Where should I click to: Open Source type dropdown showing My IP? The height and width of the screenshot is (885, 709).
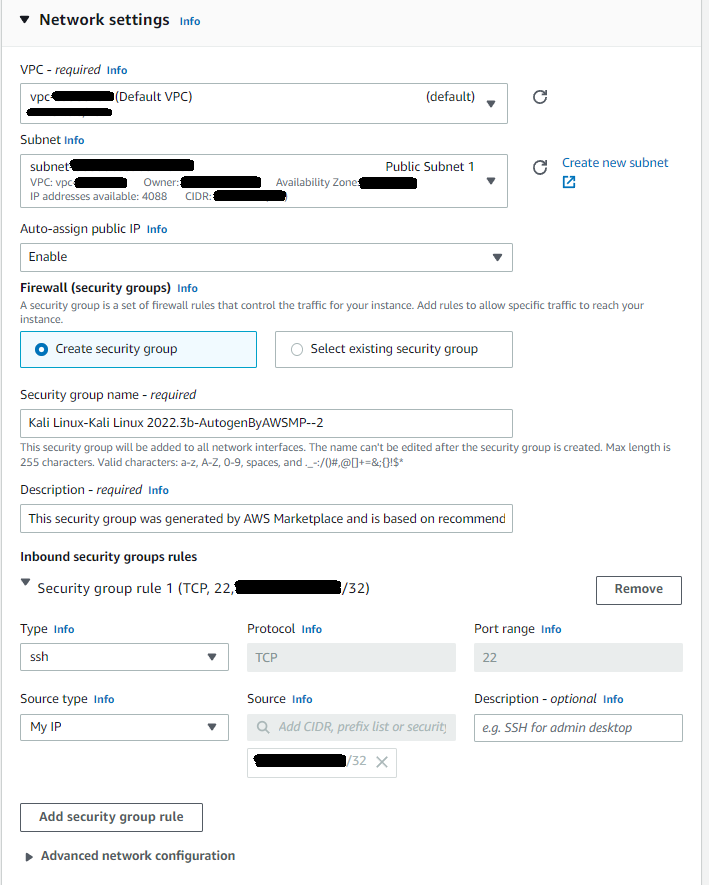[211, 727]
